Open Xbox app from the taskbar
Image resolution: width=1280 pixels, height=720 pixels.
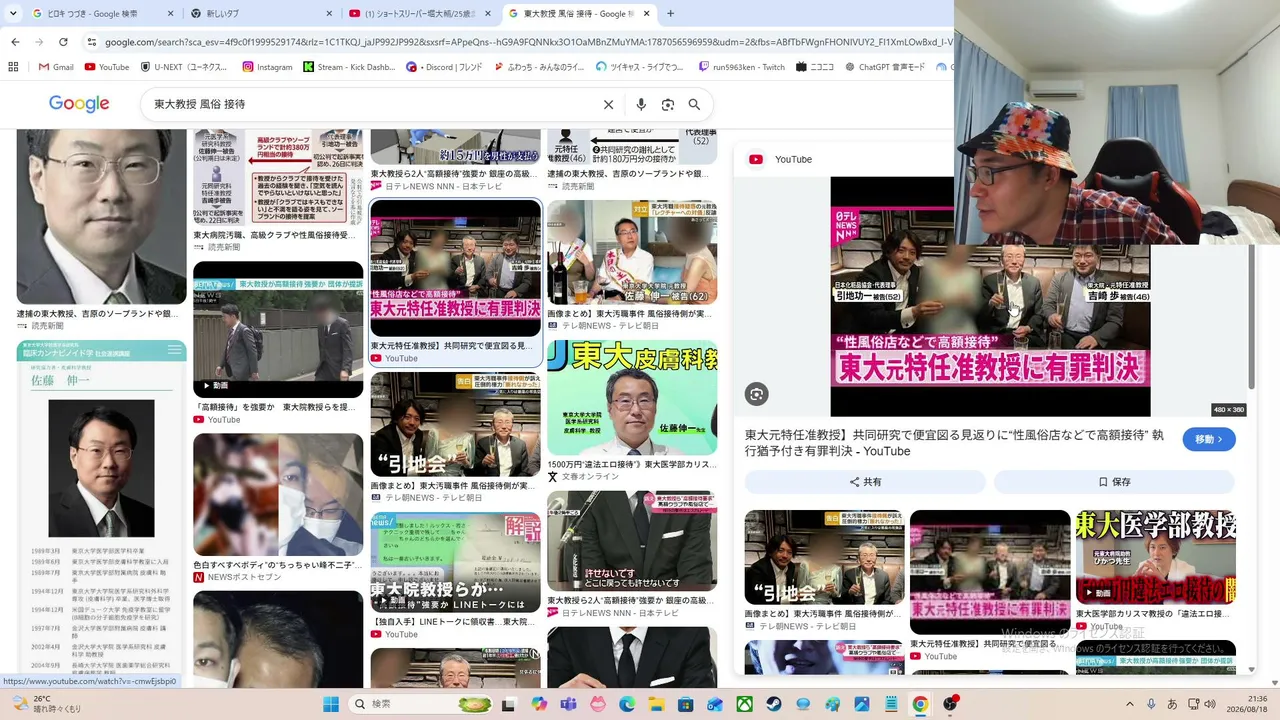tap(745, 704)
